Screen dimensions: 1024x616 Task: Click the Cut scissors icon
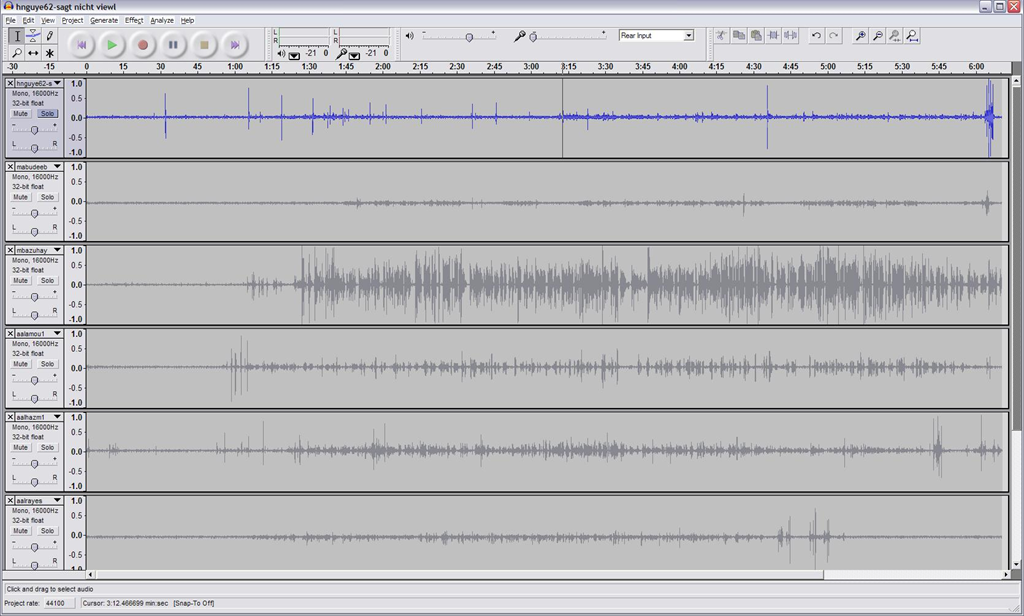[720, 36]
